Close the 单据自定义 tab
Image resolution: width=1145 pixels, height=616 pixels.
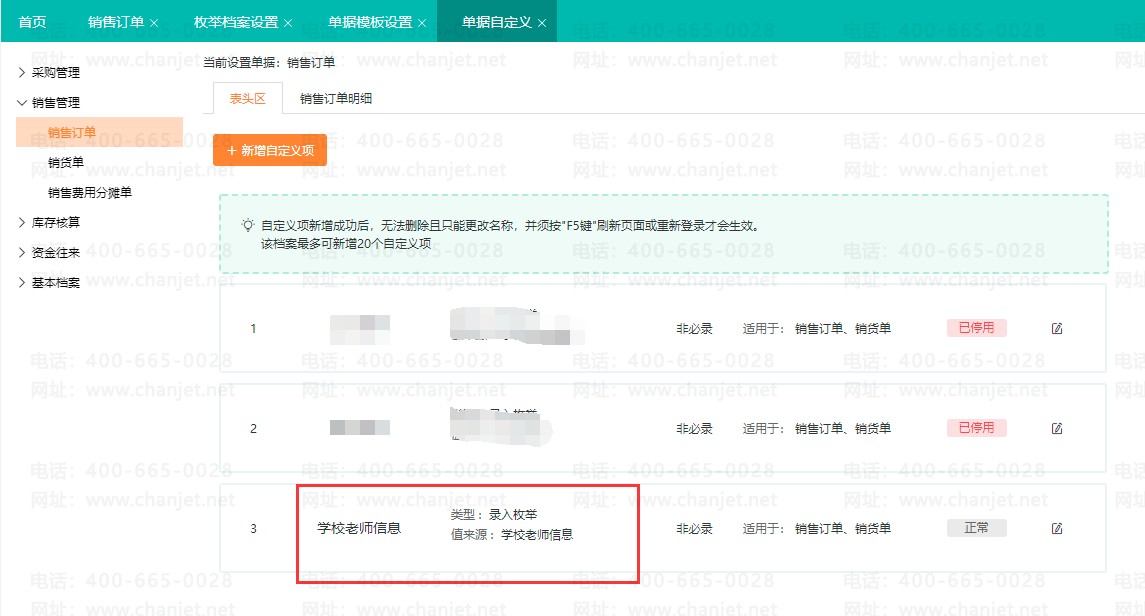coord(542,23)
